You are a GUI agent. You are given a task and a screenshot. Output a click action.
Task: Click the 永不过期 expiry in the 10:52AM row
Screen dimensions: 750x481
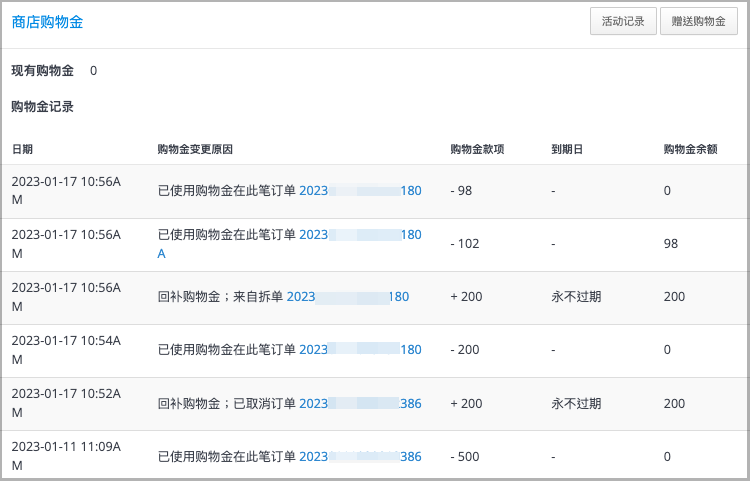(x=576, y=404)
